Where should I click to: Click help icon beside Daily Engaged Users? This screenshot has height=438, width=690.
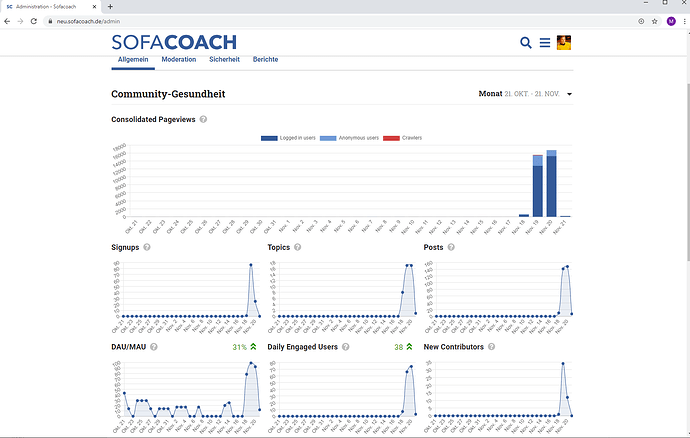click(347, 347)
